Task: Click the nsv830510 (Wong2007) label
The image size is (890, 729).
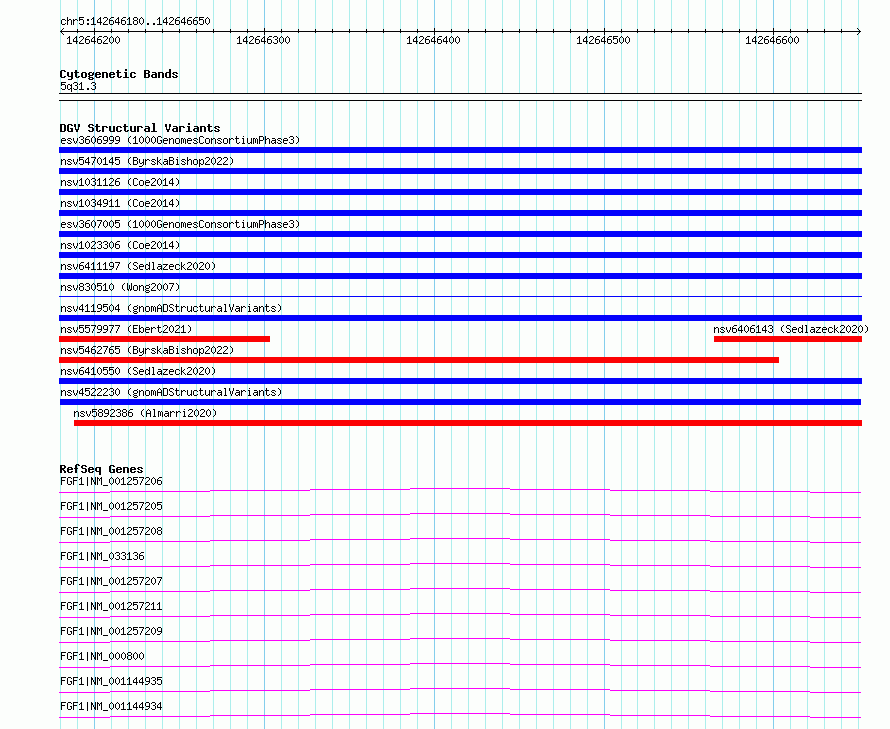Action: click(120, 287)
